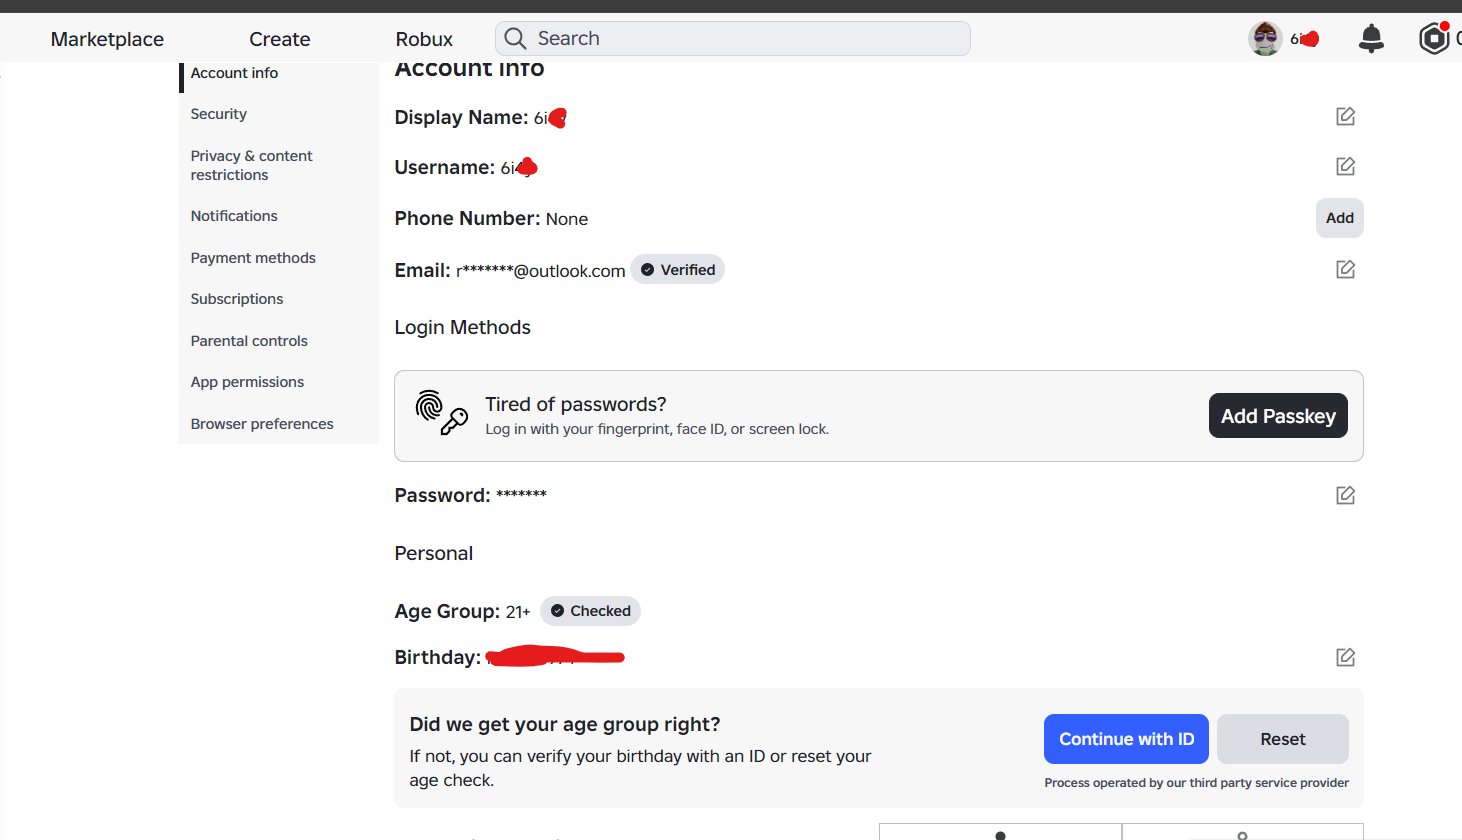Open the notifications bell
The image size is (1462, 840).
pos(1371,39)
